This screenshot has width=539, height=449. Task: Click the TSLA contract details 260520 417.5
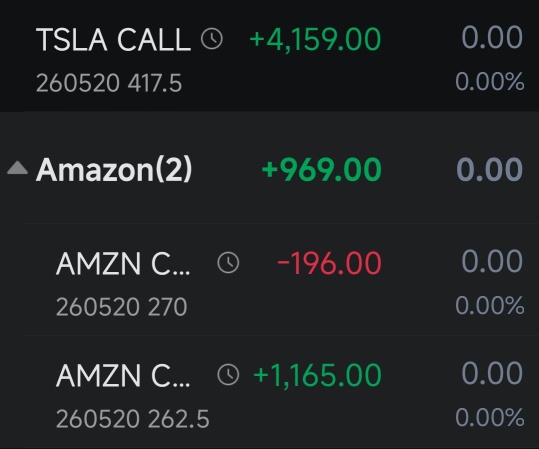coord(109,83)
